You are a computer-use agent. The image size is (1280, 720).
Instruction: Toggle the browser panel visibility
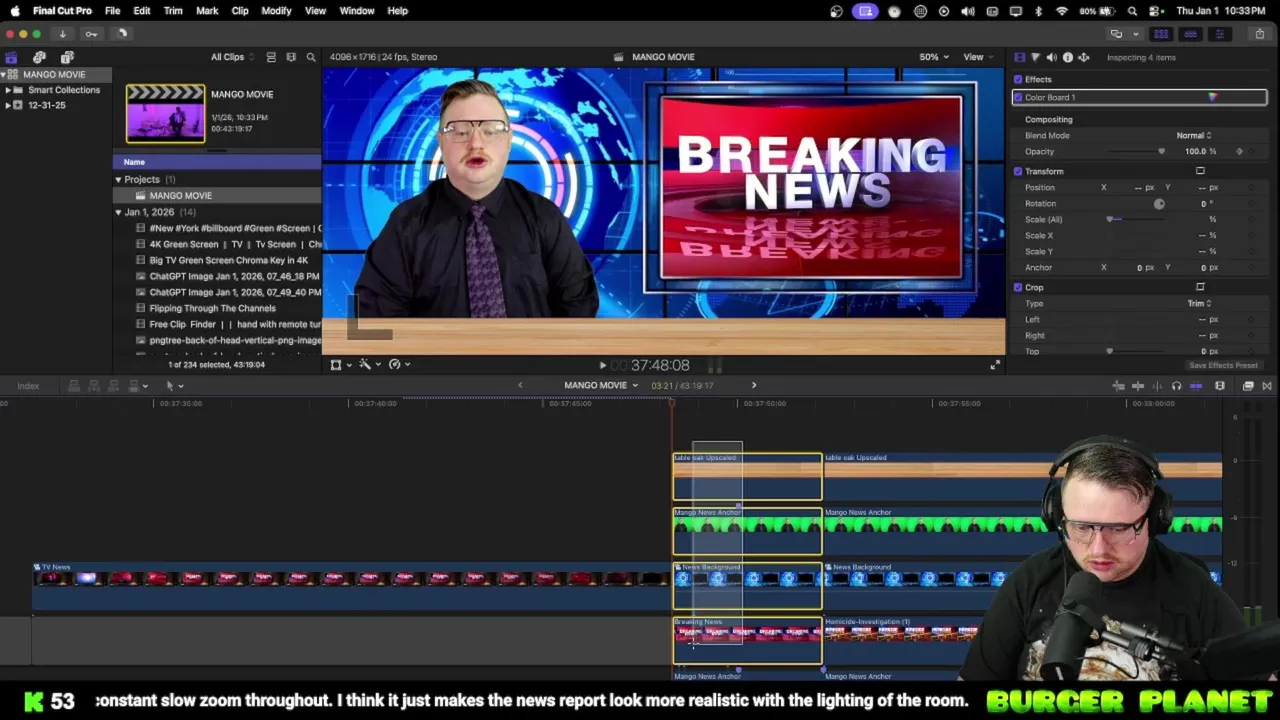(1161, 34)
